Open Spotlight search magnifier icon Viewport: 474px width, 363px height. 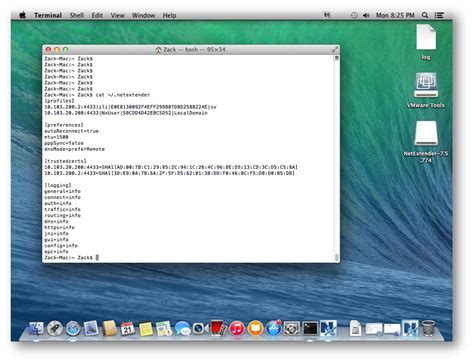(425, 15)
